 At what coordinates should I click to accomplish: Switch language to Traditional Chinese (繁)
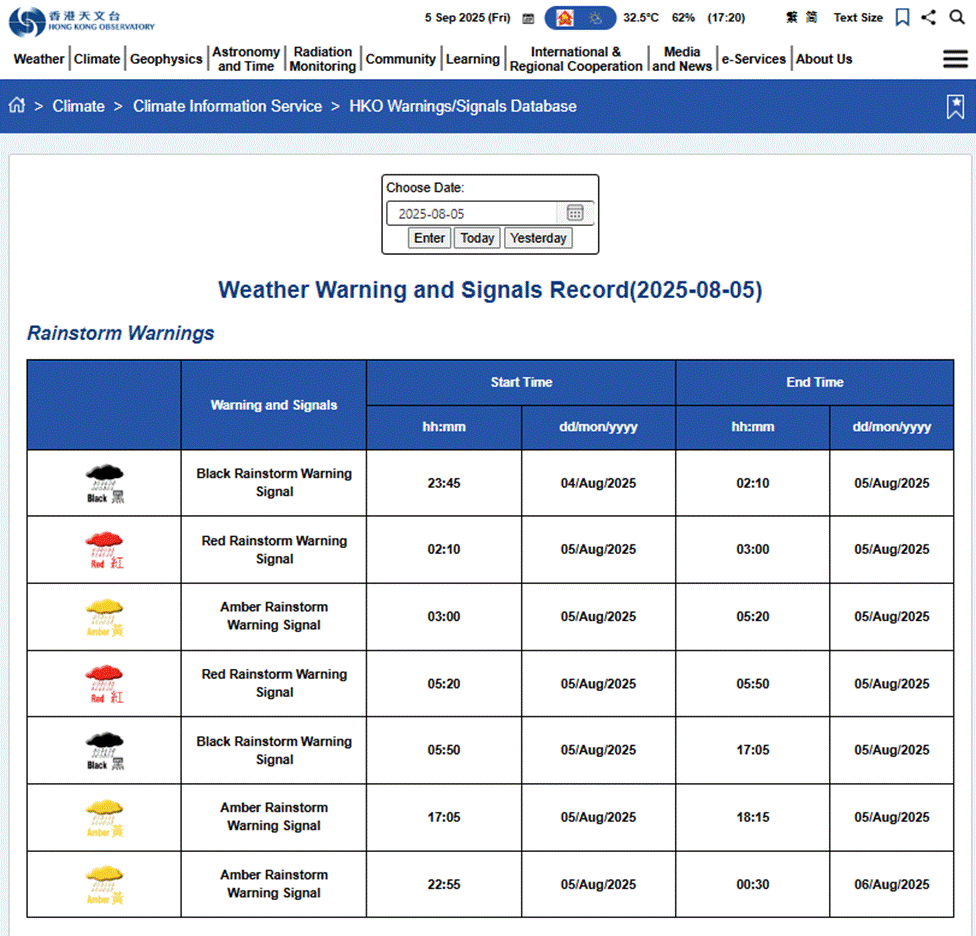[x=792, y=18]
